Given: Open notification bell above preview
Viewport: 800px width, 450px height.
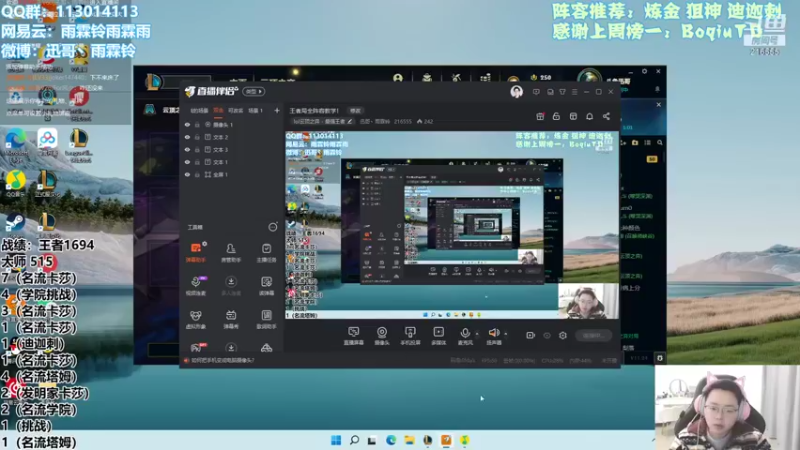Looking at the screenshot, I should point(589,116).
